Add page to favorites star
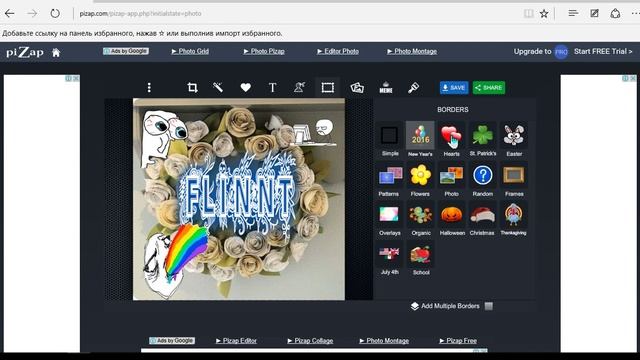The image size is (640, 360). coord(544,13)
